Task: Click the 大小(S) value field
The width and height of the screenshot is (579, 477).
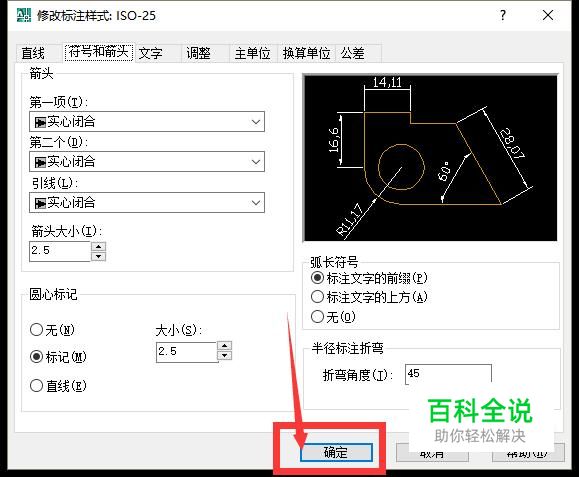Action: coord(186,352)
